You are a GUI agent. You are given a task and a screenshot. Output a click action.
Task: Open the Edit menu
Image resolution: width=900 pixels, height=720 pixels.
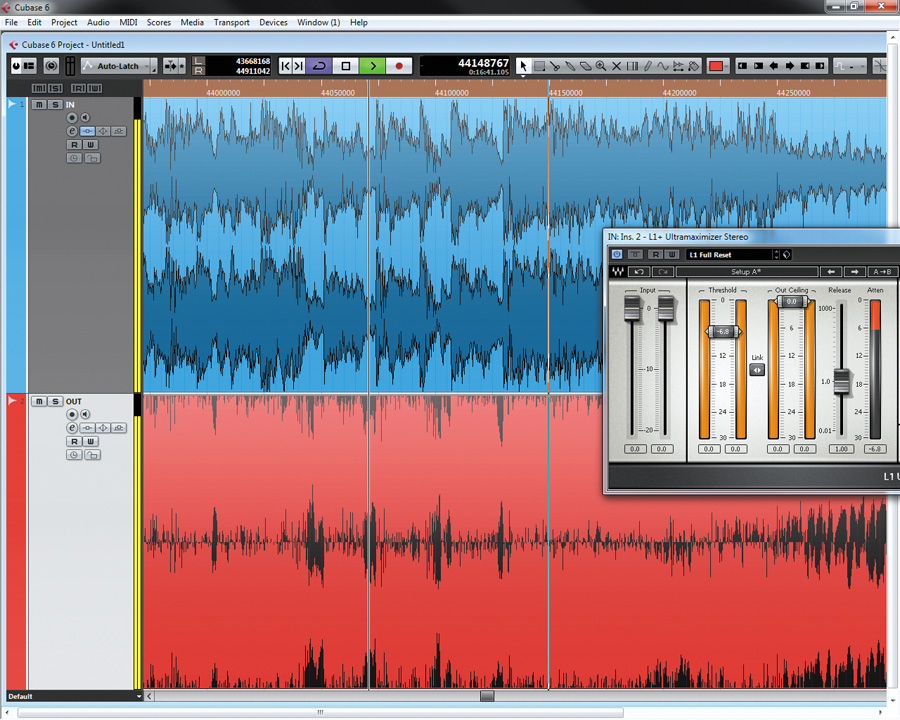pyautogui.click(x=34, y=22)
